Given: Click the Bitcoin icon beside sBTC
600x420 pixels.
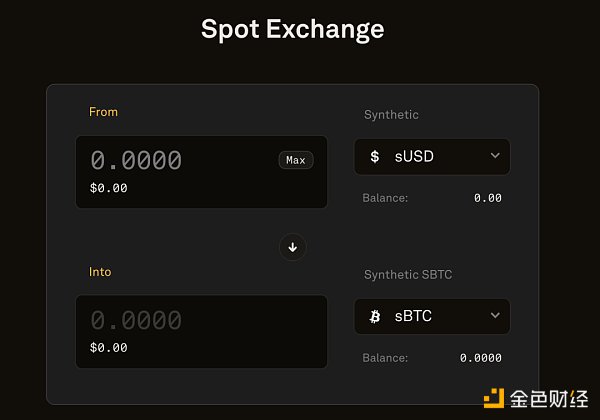Looking at the screenshot, I should tap(375, 316).
